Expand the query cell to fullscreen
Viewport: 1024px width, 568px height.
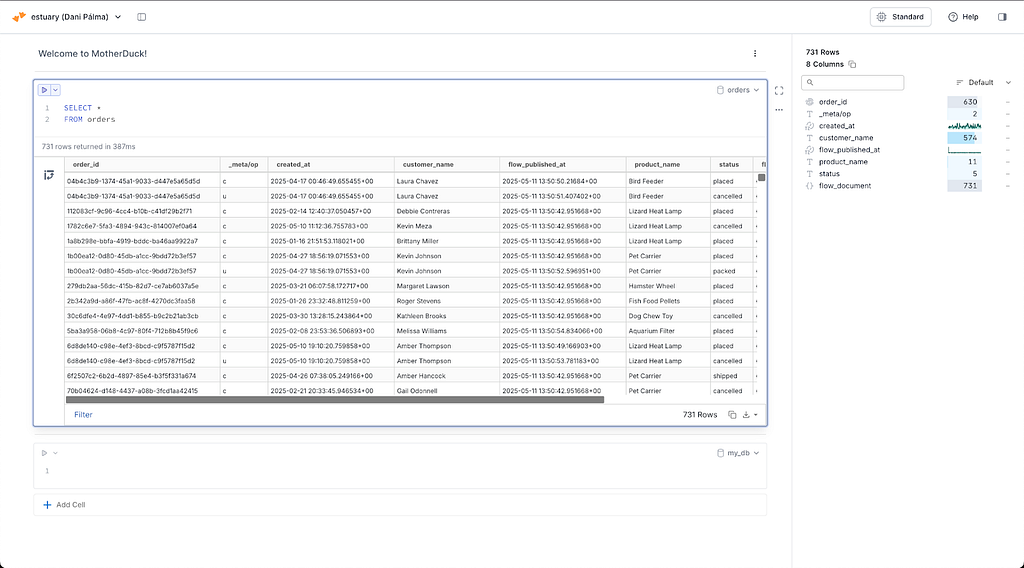click(x=779, y=91)
